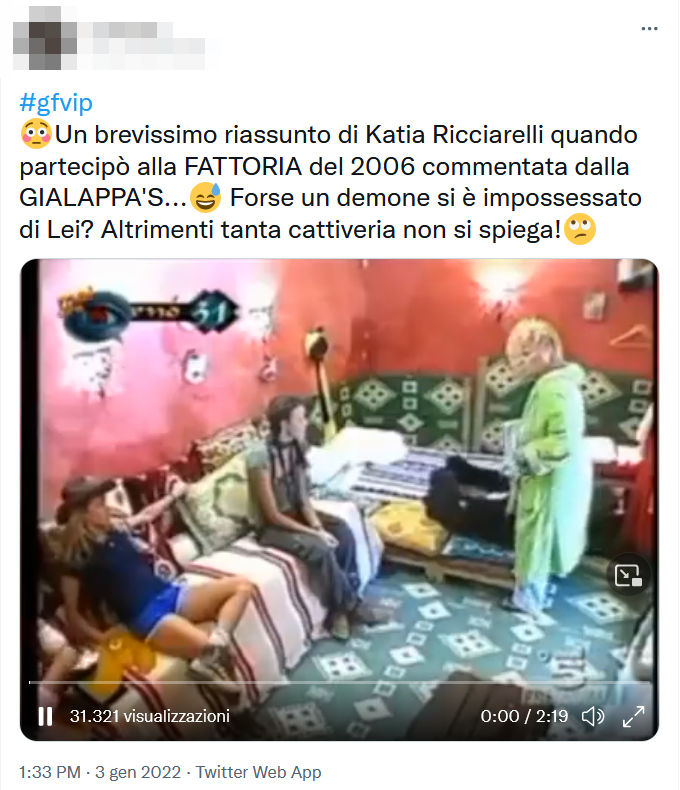Click the flushed face emoji starting the tweet

click(x=36, y=135)
